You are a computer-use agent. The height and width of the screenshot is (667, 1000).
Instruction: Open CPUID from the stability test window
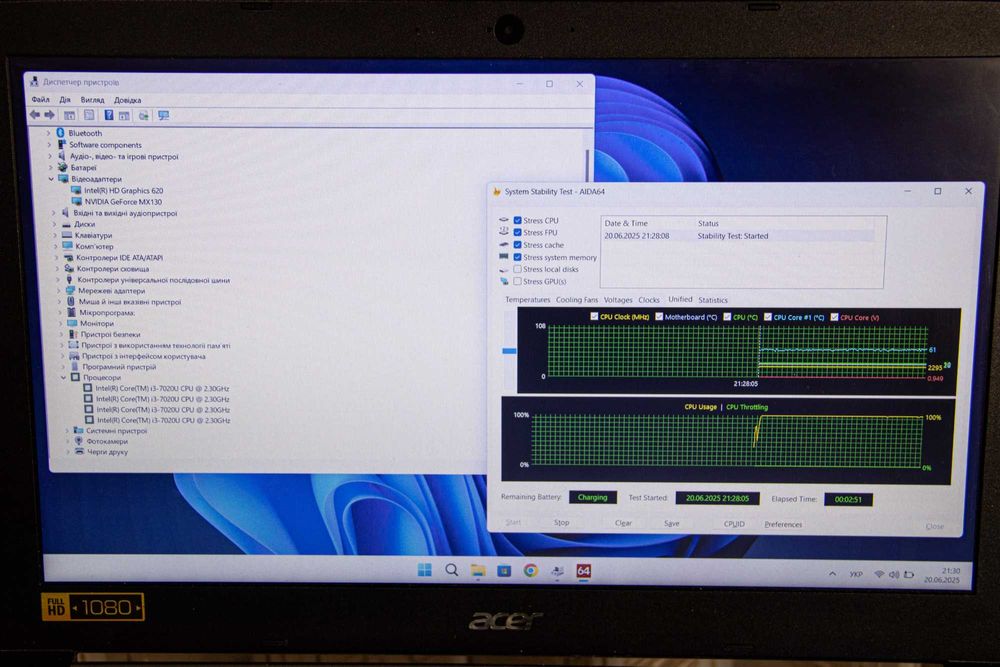(x=734, y=524)
